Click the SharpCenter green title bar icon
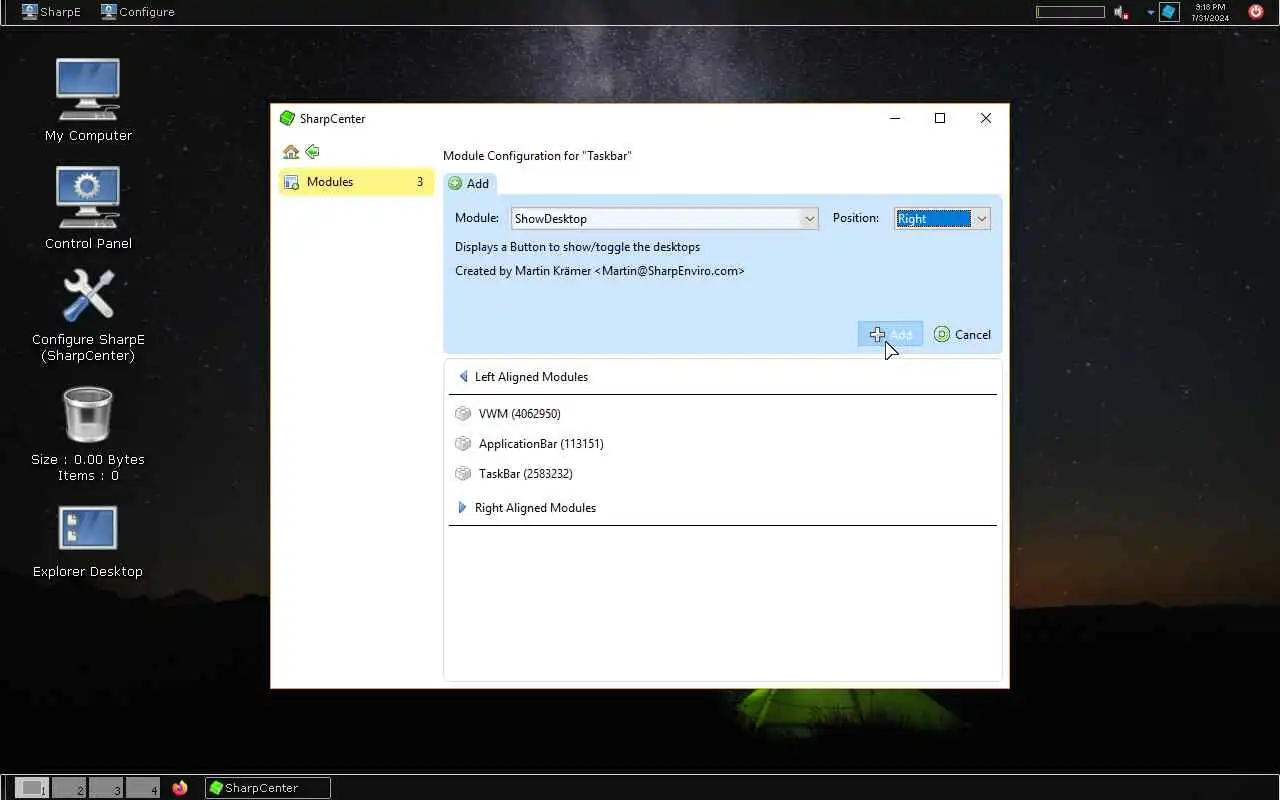 tap(288, 118)
